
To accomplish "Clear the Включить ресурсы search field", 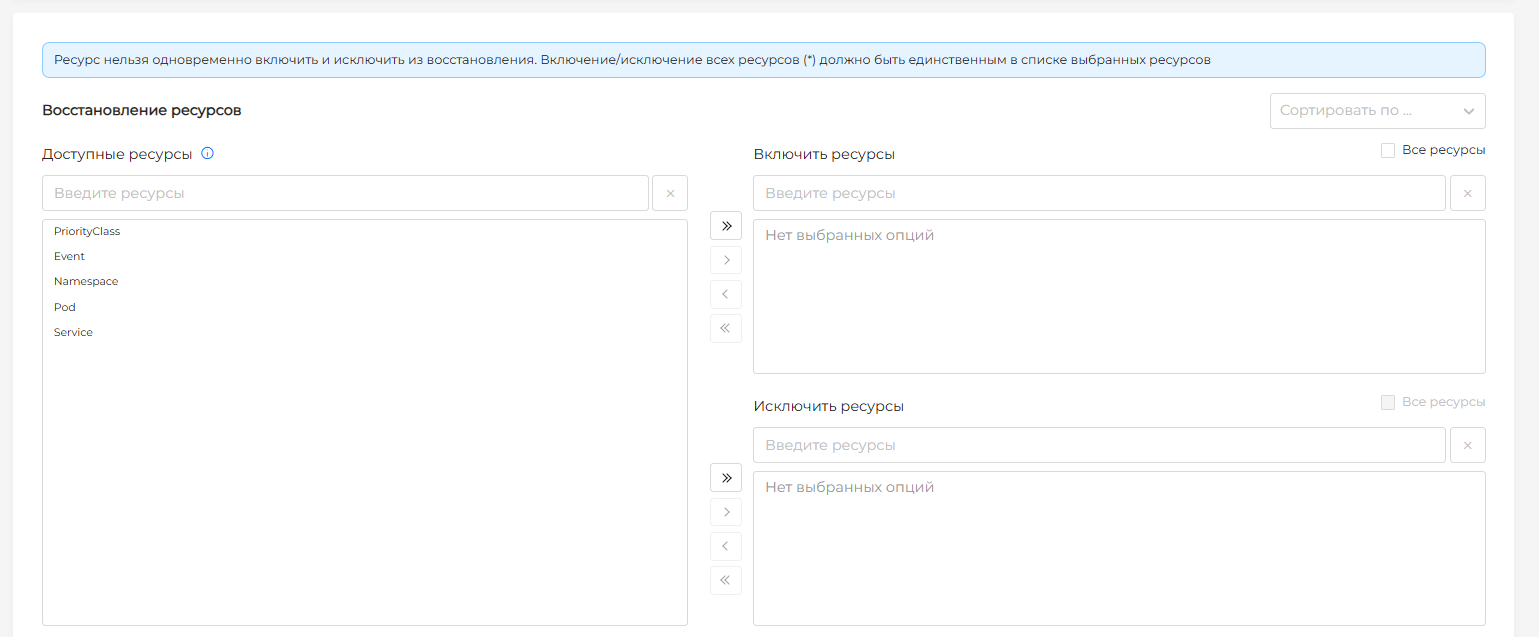I will click(1468, 193).
